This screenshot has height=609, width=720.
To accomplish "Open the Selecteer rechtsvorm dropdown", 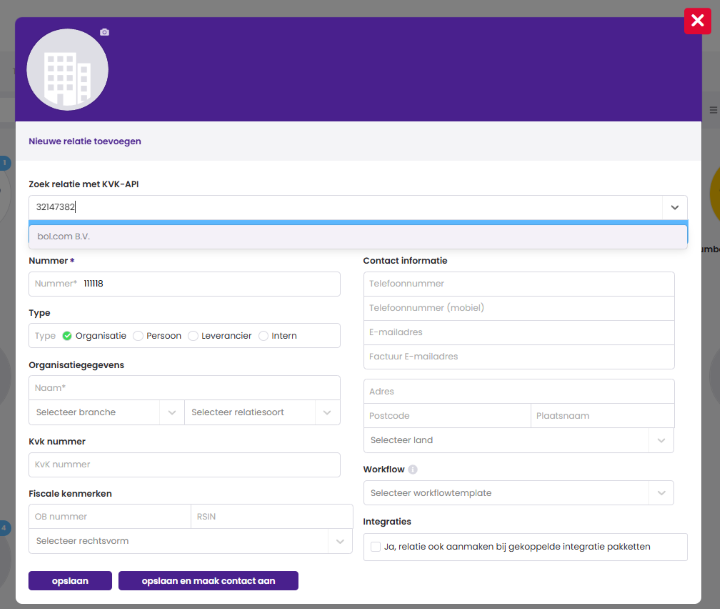I will [x=339, y=541].
